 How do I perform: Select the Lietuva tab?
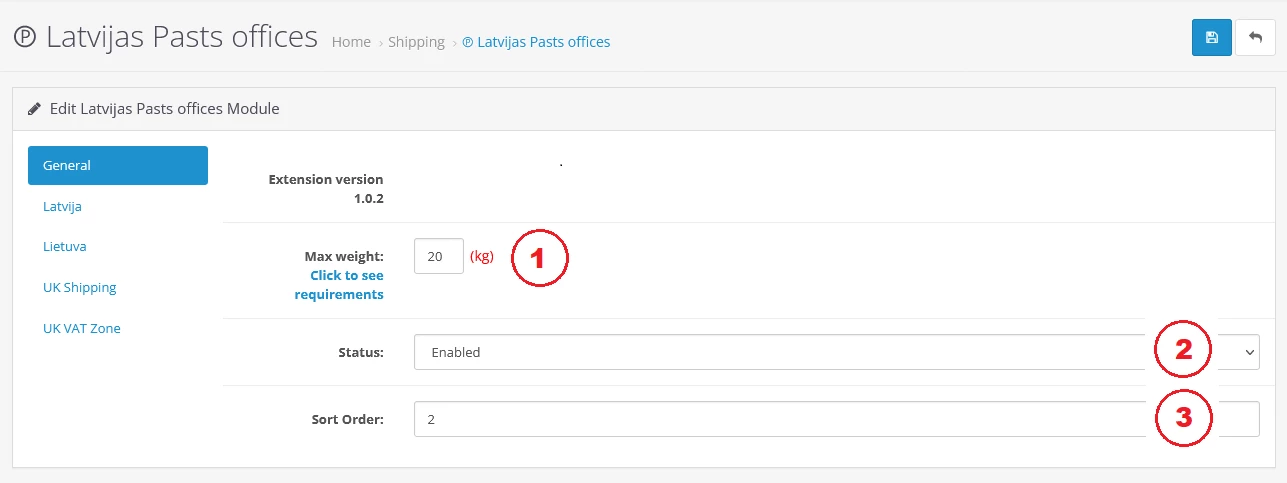(x=65, y=246)
